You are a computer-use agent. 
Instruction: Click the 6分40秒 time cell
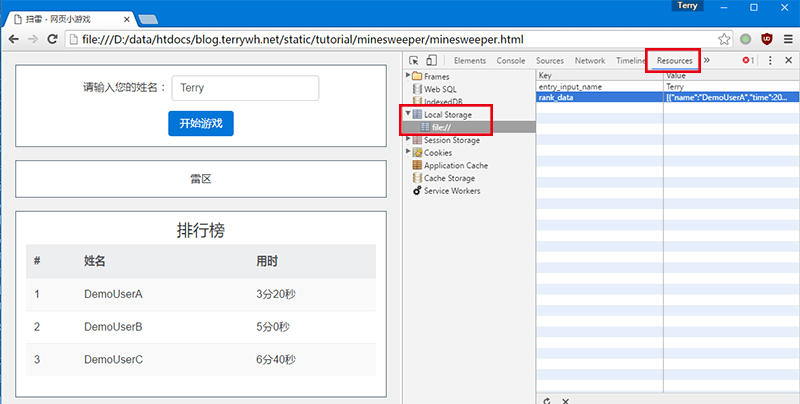(276, 360)
